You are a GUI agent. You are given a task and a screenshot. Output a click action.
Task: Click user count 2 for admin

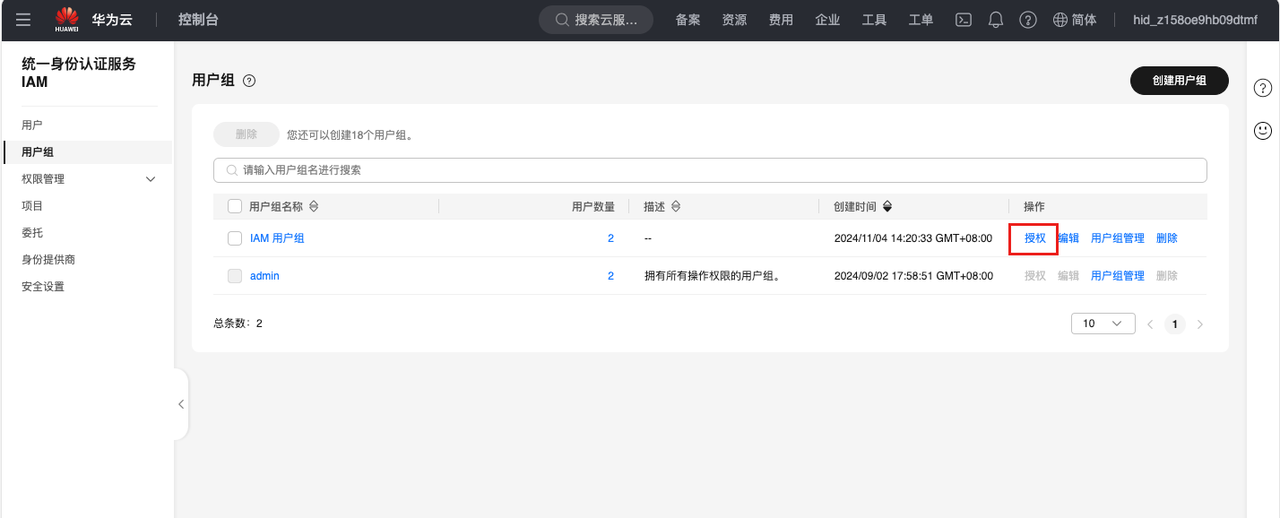(611, 276)
